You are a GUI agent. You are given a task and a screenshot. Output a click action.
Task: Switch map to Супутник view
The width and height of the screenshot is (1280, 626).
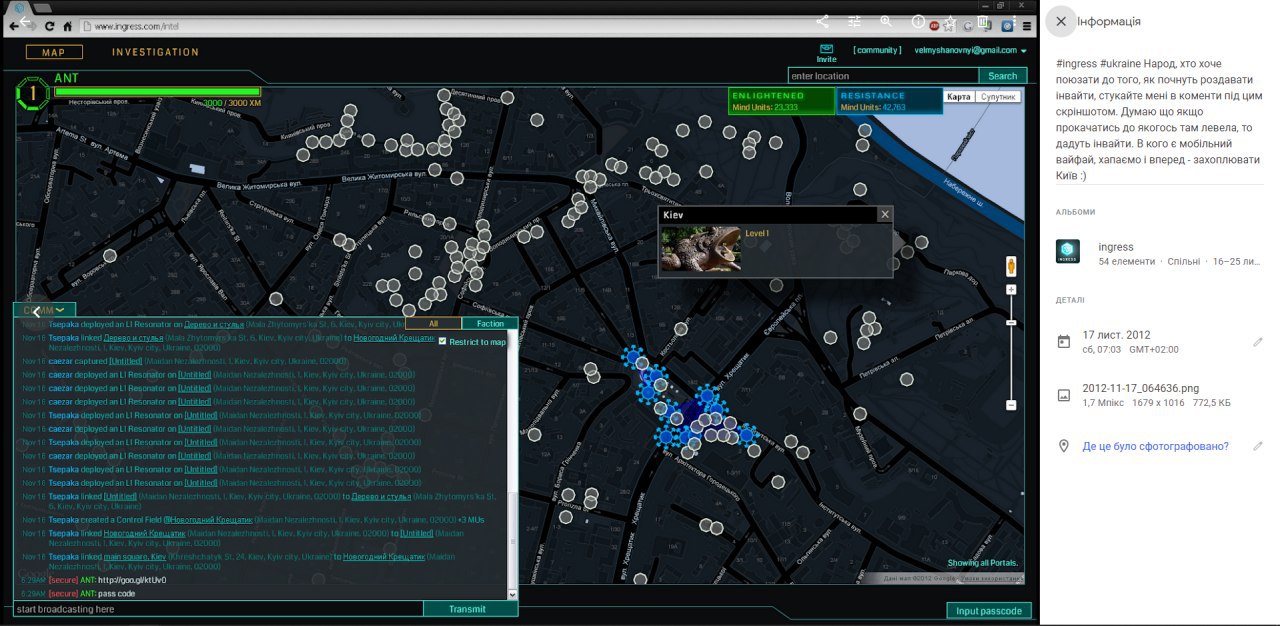coord(997,97)
